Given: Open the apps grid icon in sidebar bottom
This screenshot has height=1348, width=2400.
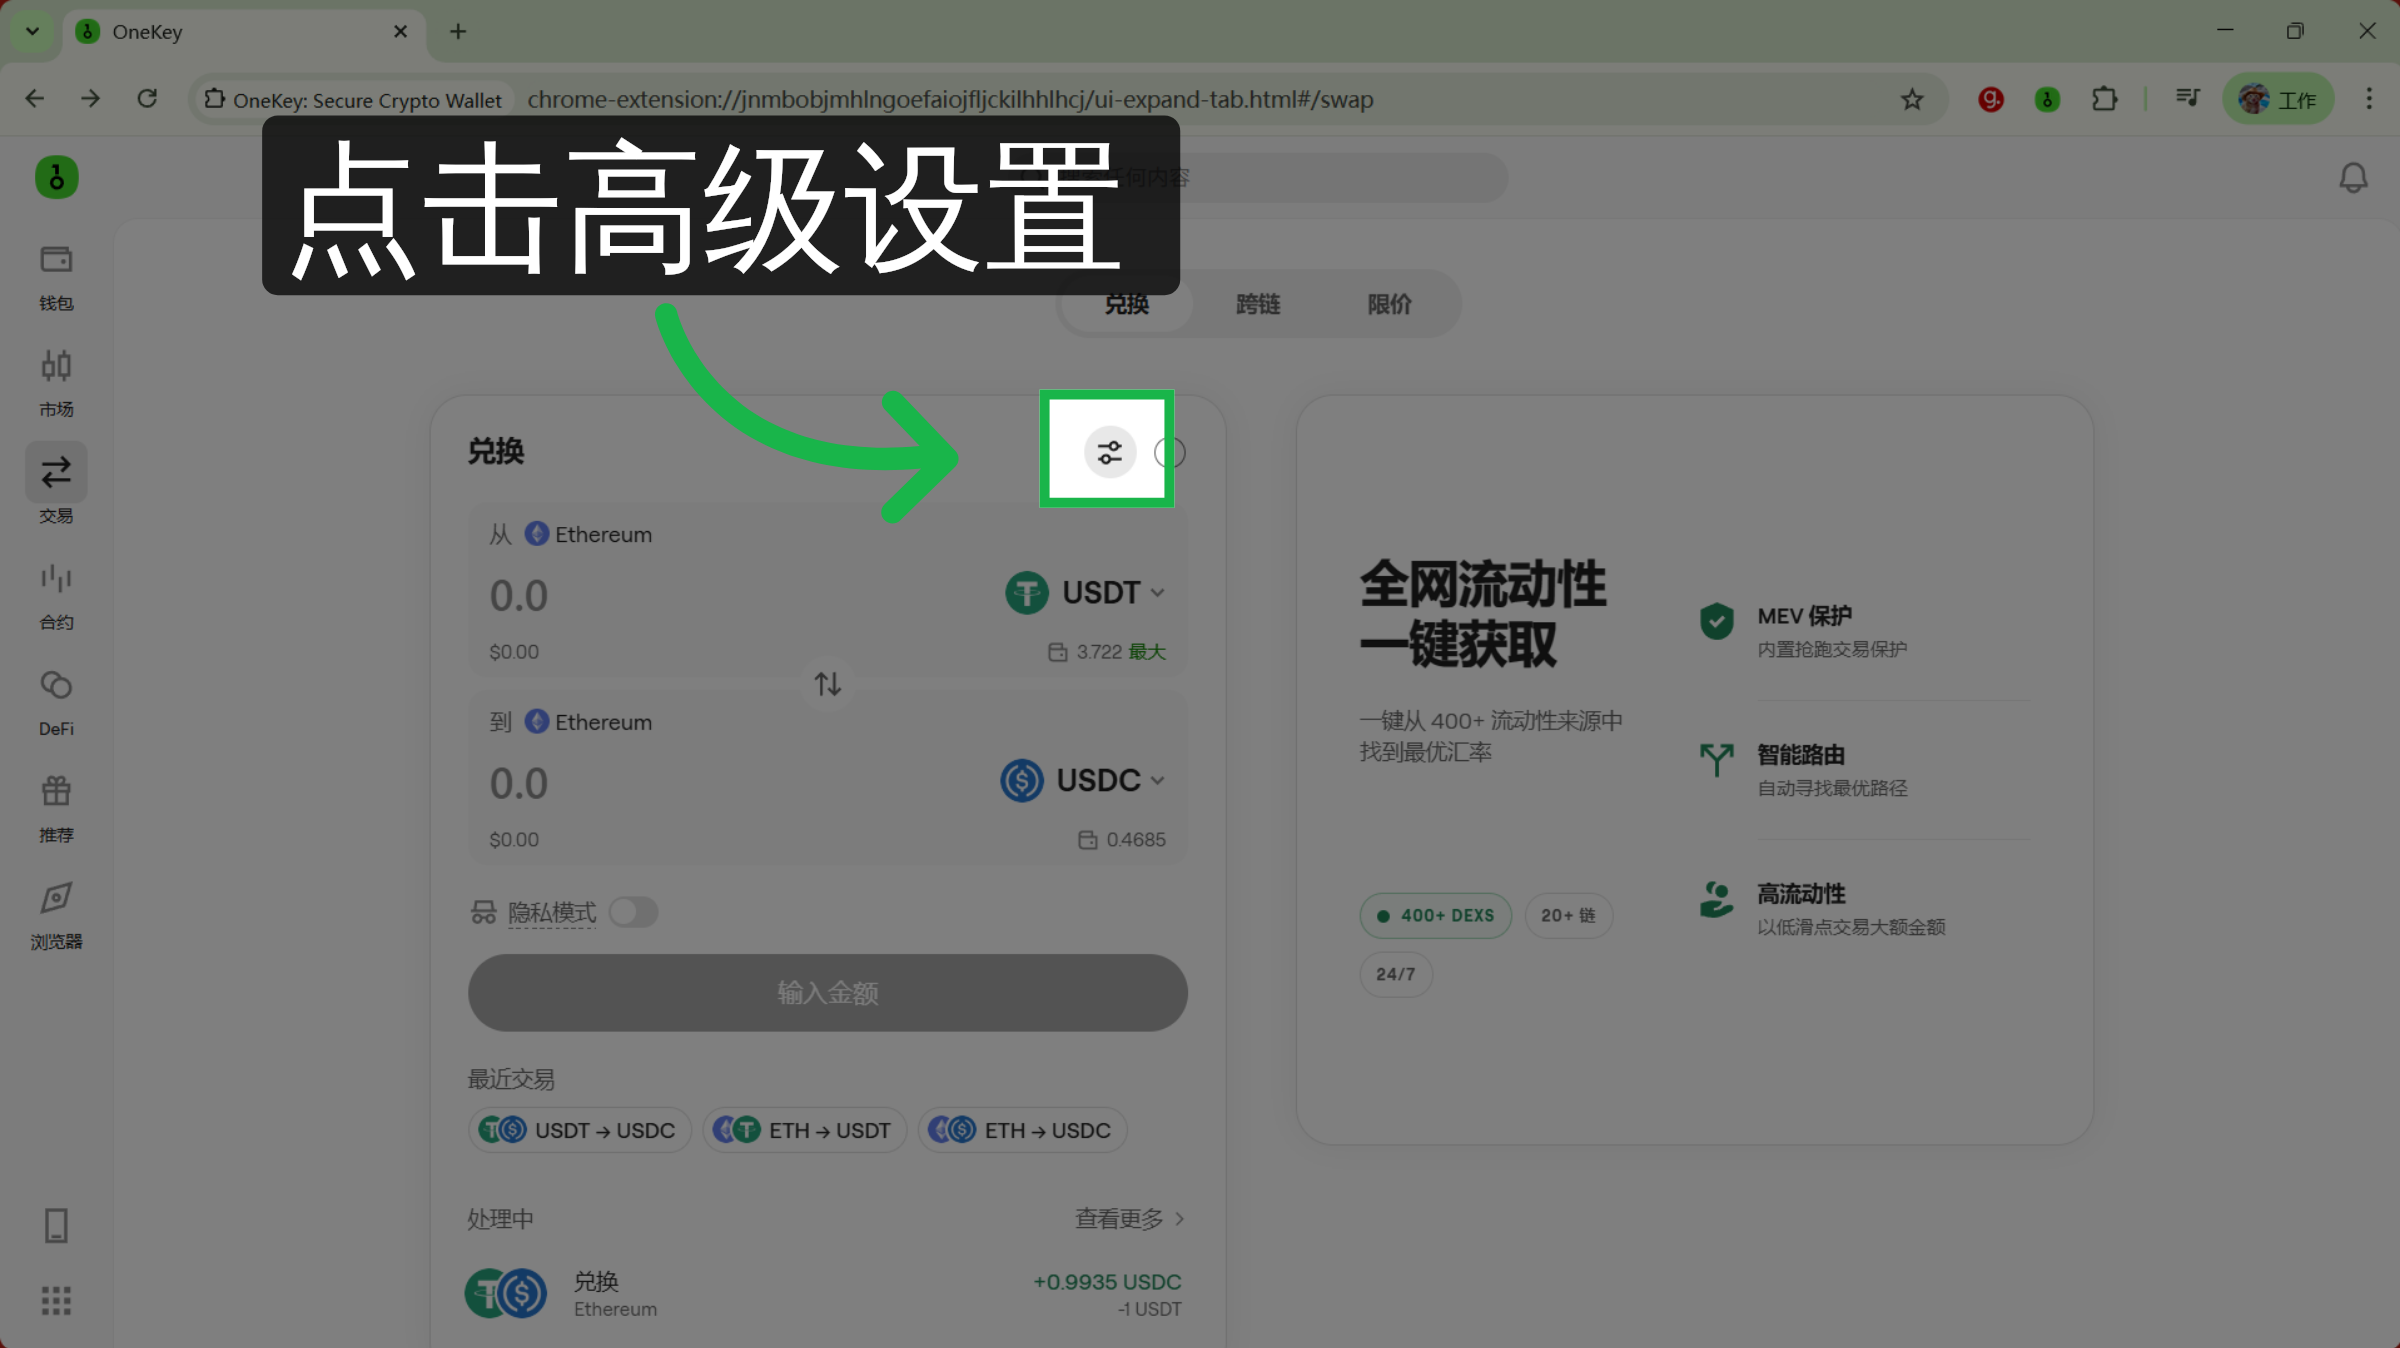Looking at the screenshot, I should 56,1300.
